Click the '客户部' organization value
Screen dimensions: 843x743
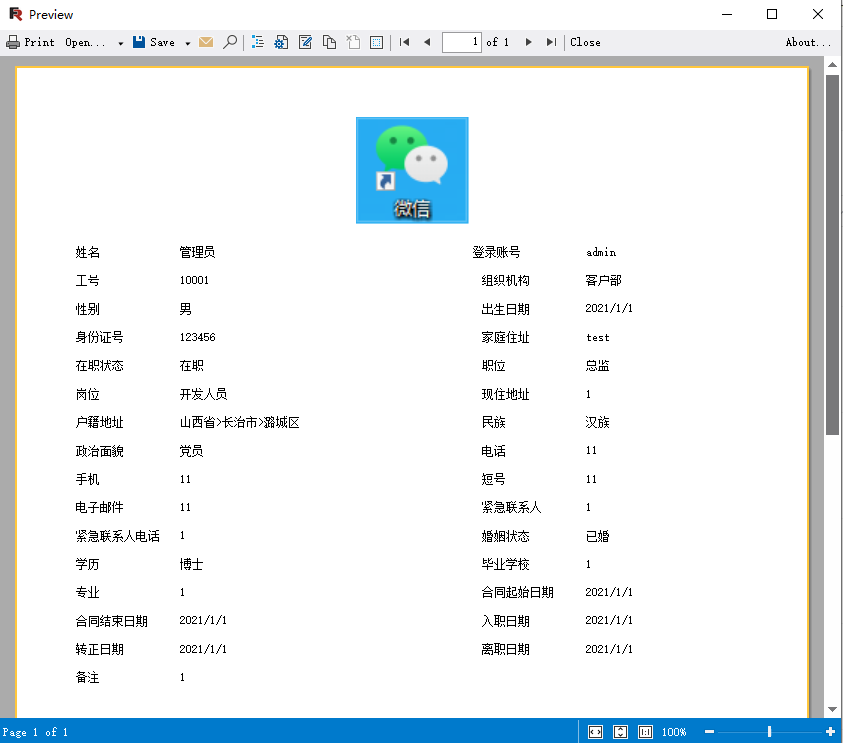(x=603, y=280)
